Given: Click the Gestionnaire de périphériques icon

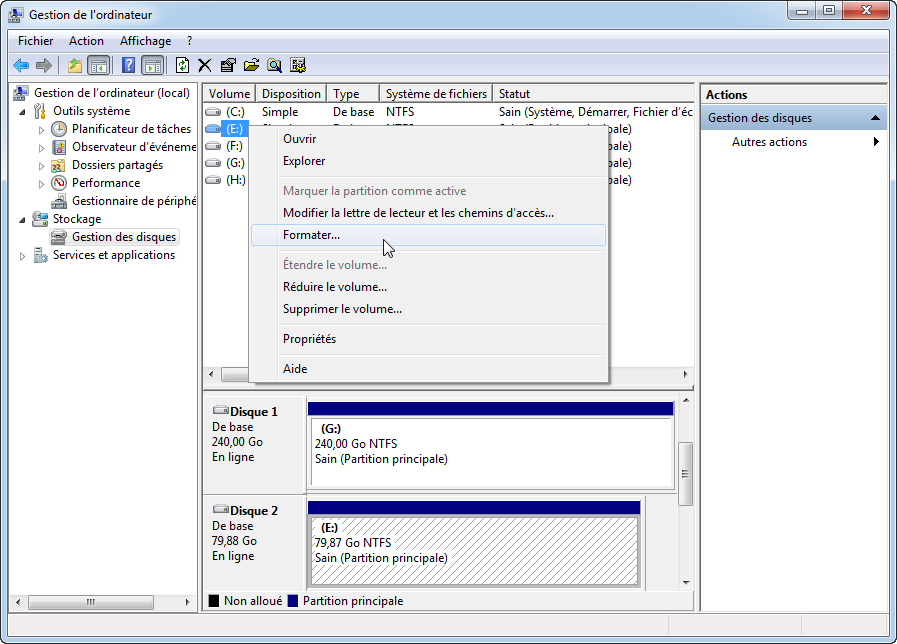Looking at the screenshot, I should [x=59, y=201].
